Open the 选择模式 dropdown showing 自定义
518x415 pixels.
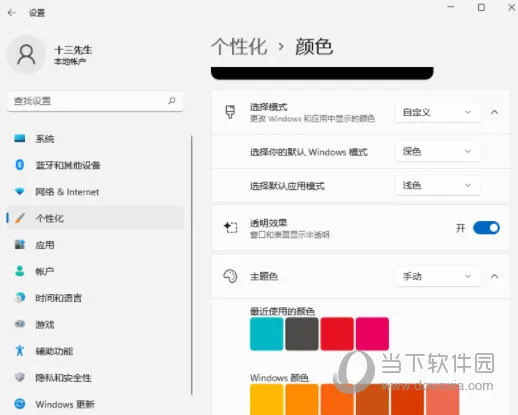[x=438, y=112]
